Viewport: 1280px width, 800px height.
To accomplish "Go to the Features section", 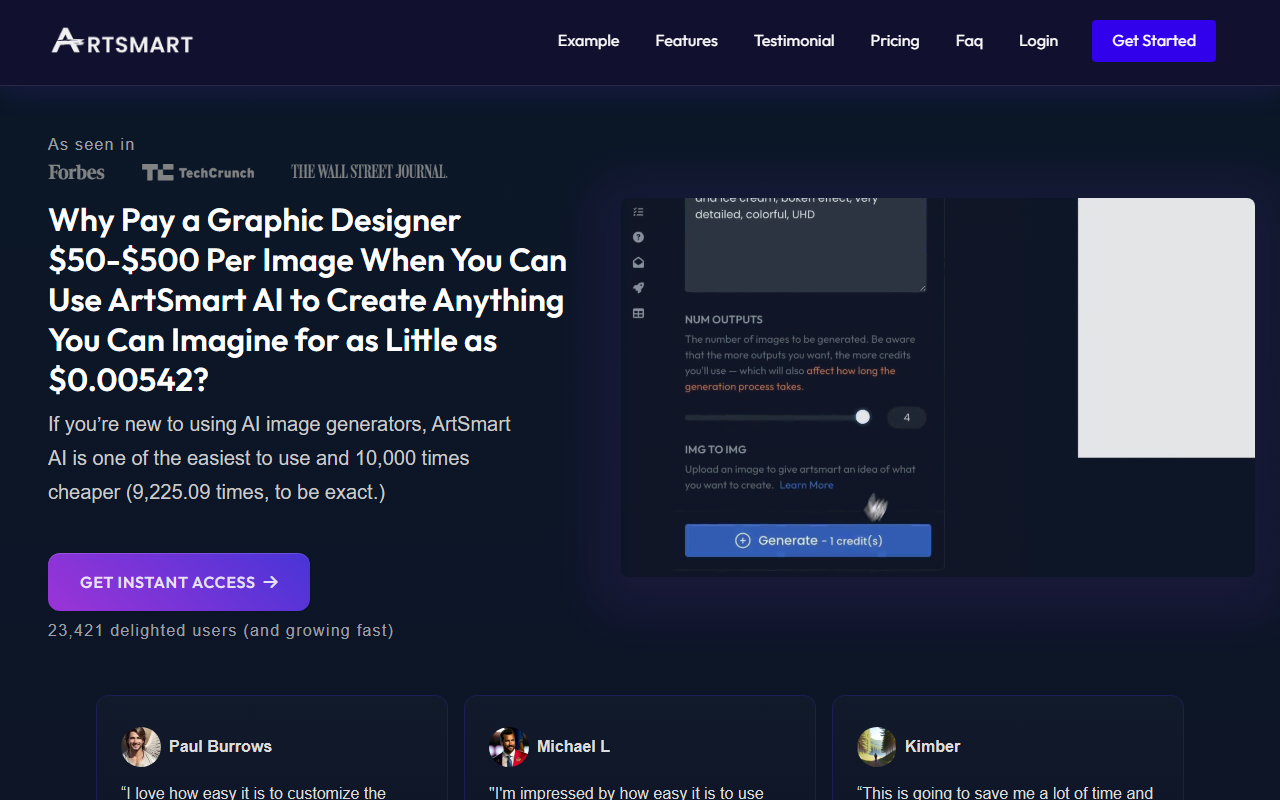I will click(686, 41).
